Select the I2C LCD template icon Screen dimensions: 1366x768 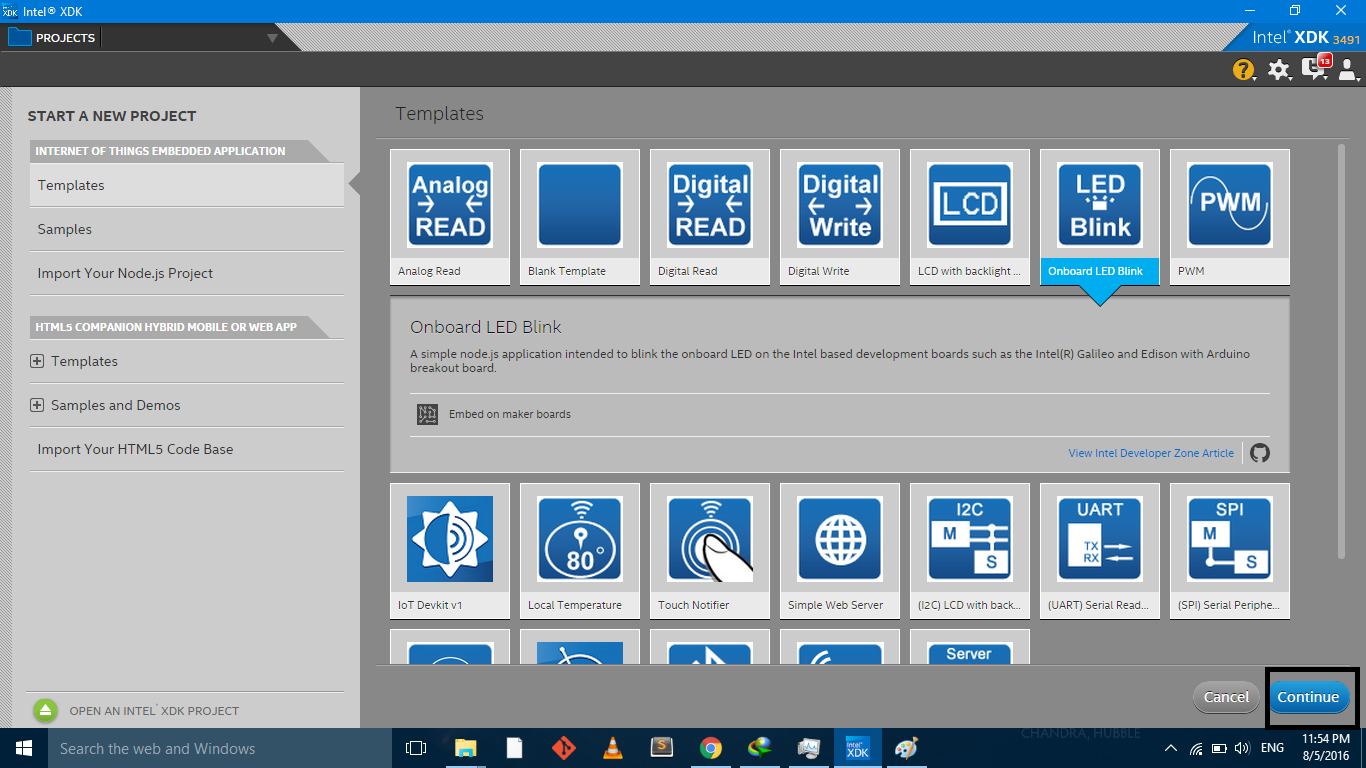(970, 539)
